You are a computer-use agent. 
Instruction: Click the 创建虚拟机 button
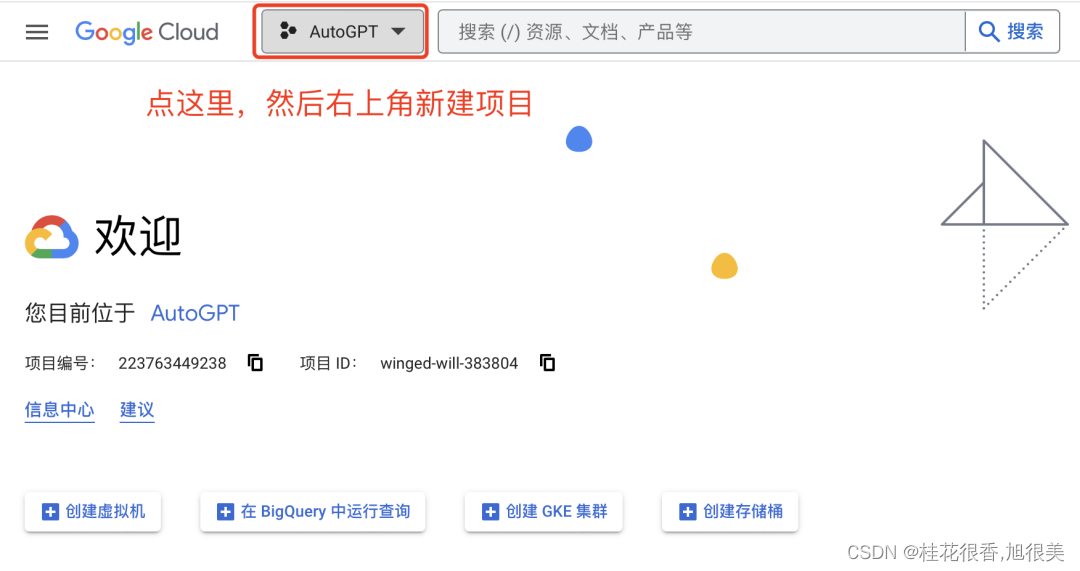(x=93, y=512)
